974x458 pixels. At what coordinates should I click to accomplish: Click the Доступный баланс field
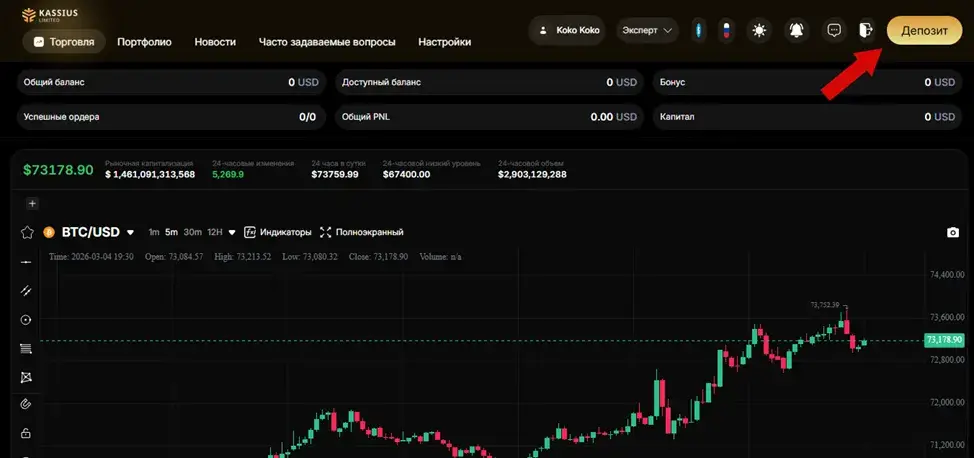pos(489,82)
